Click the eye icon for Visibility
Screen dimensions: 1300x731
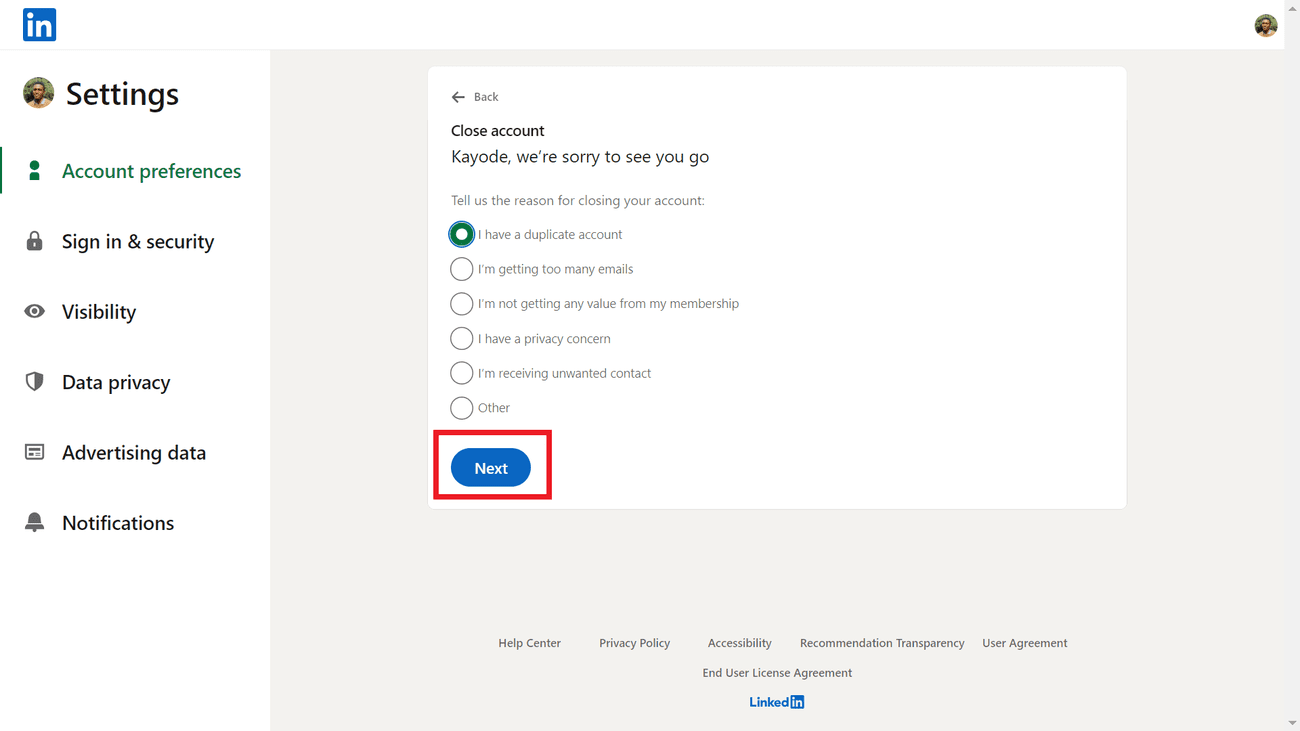pos(35,311)
